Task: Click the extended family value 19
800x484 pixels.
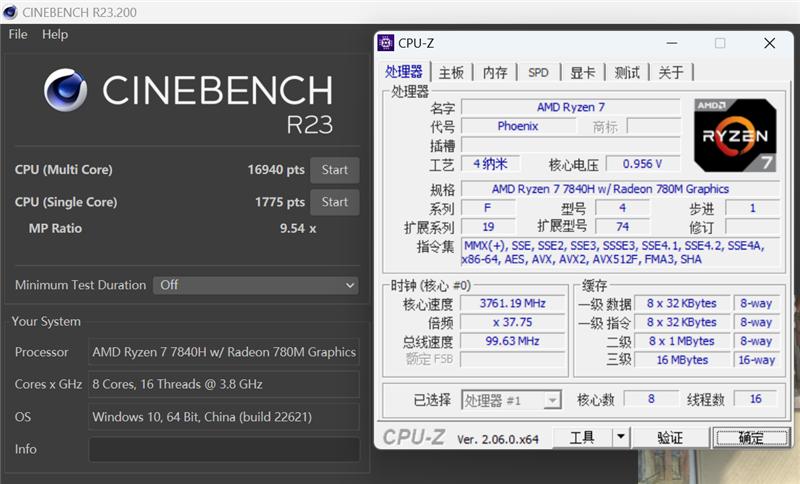Action: pyautogui.click(x=488, y=227)
